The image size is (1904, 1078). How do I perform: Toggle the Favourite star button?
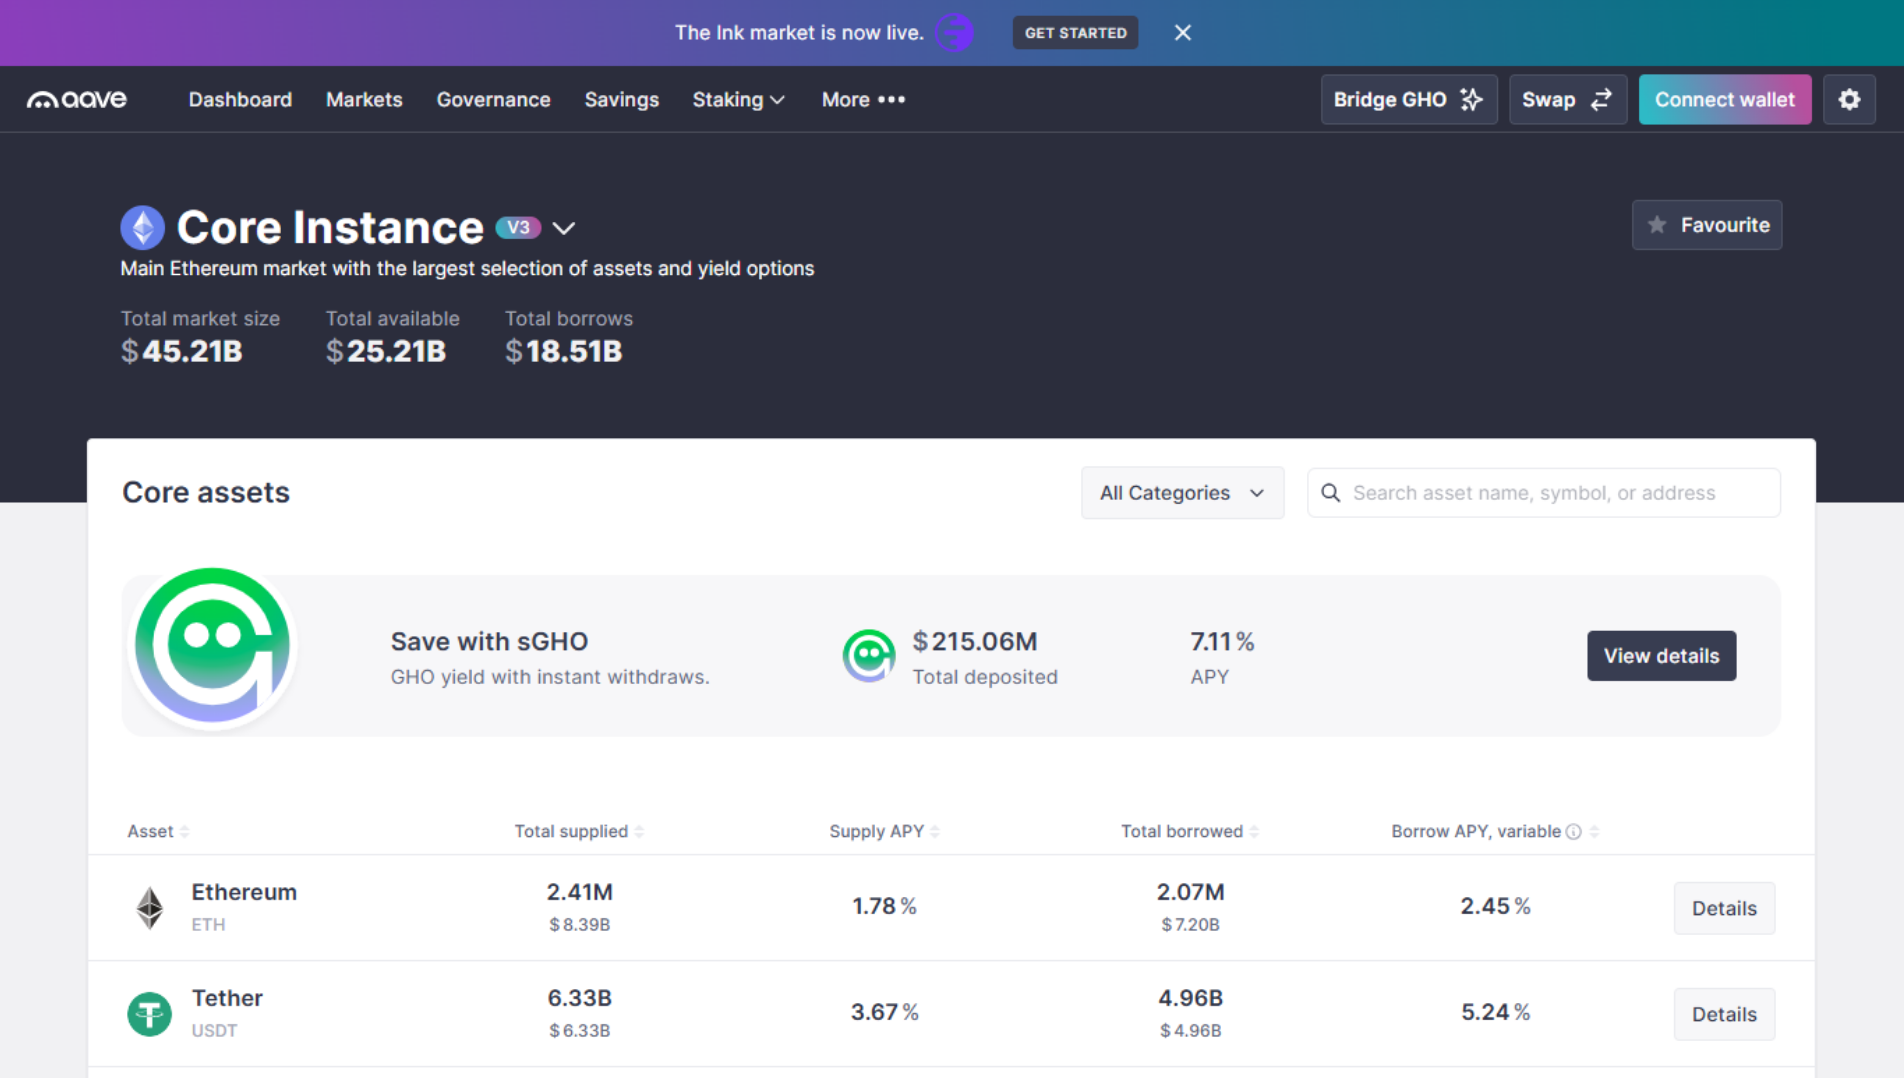(x=1706, y=225)
